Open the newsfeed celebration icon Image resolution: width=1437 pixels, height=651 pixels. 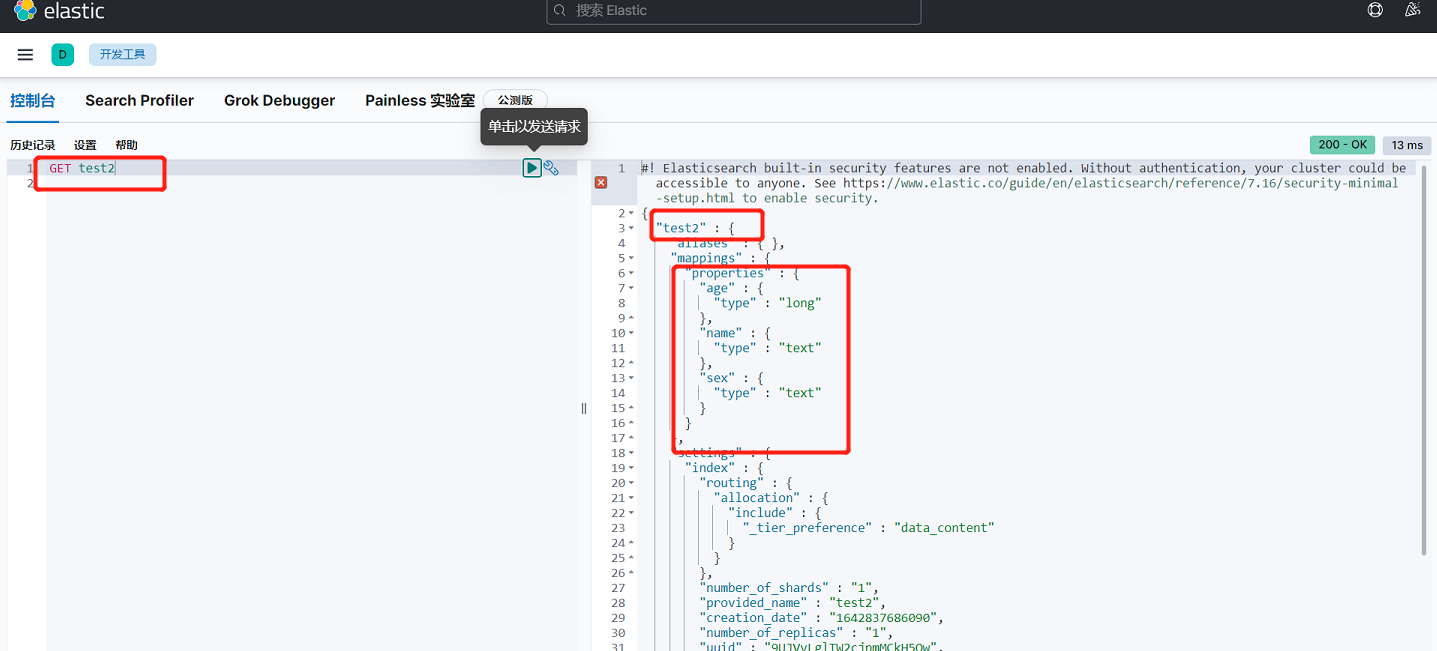click(1413, 10)
